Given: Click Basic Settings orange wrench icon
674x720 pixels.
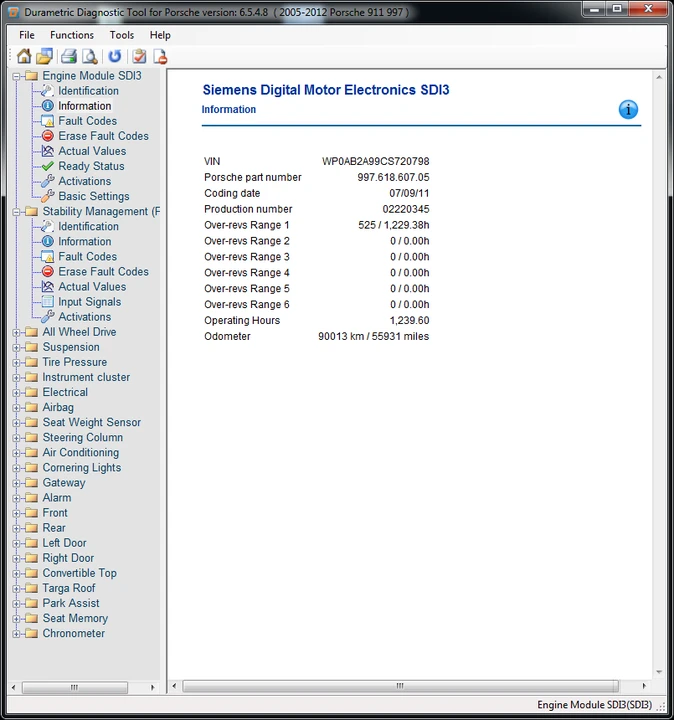Looking at the screenshot, I should (x=48, y=196).
